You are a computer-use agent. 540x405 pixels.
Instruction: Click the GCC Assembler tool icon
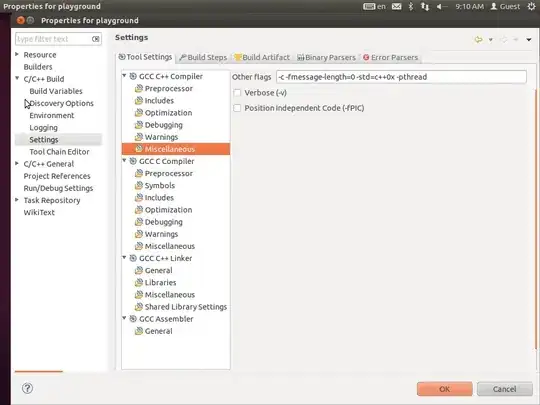coord(133,319)
